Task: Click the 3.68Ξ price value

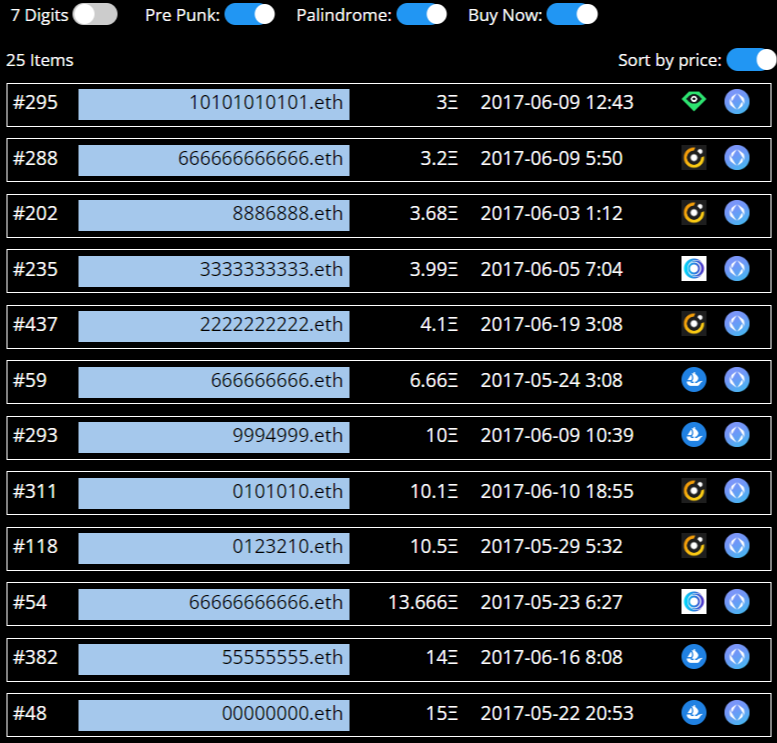Action: coord(434,213)
